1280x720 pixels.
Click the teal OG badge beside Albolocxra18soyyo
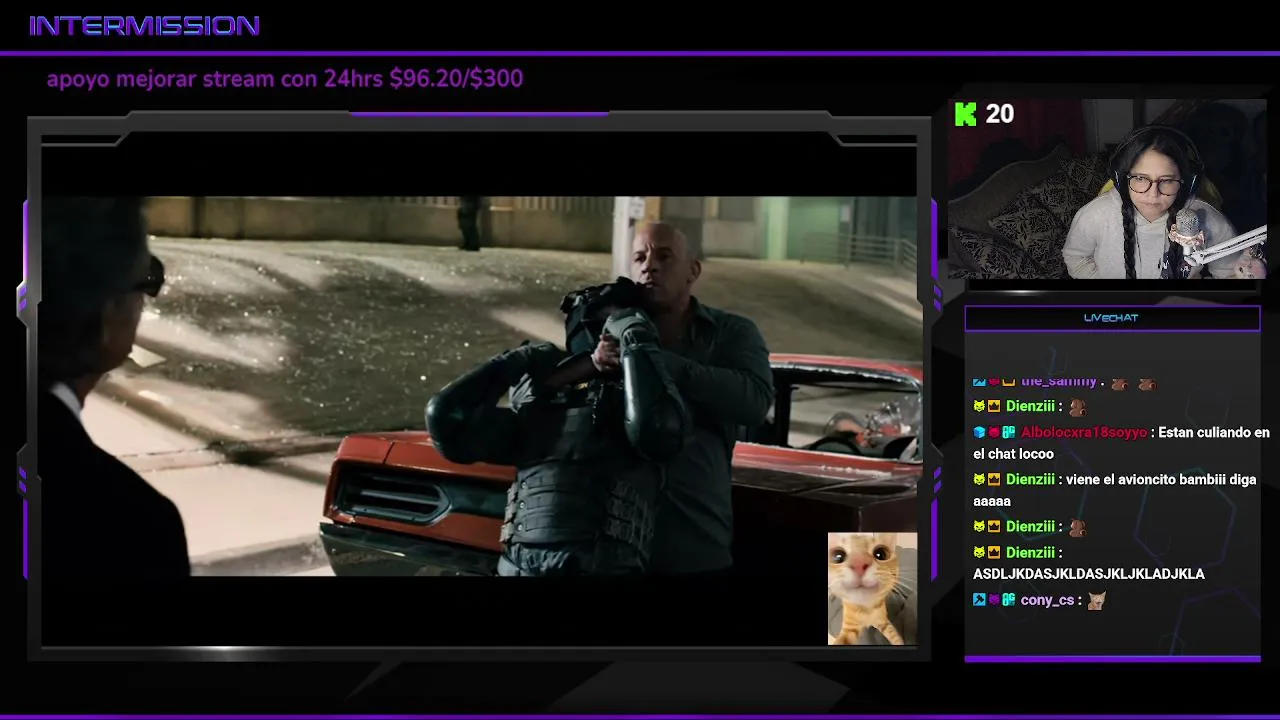(x=1009, y=432)
